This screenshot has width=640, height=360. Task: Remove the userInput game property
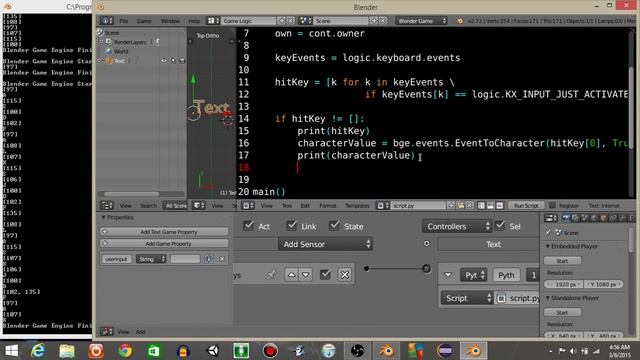(x=222, y=259)
